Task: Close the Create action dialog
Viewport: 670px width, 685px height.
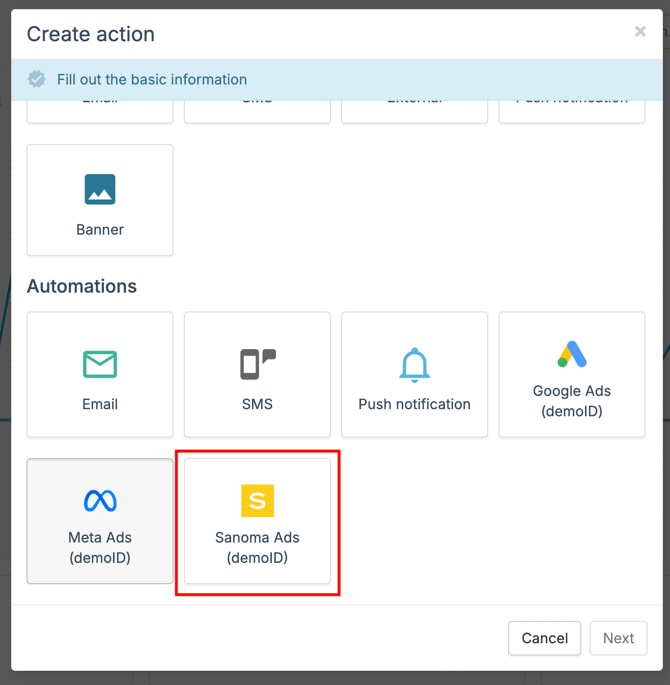Action: click(x=640, y=32)
